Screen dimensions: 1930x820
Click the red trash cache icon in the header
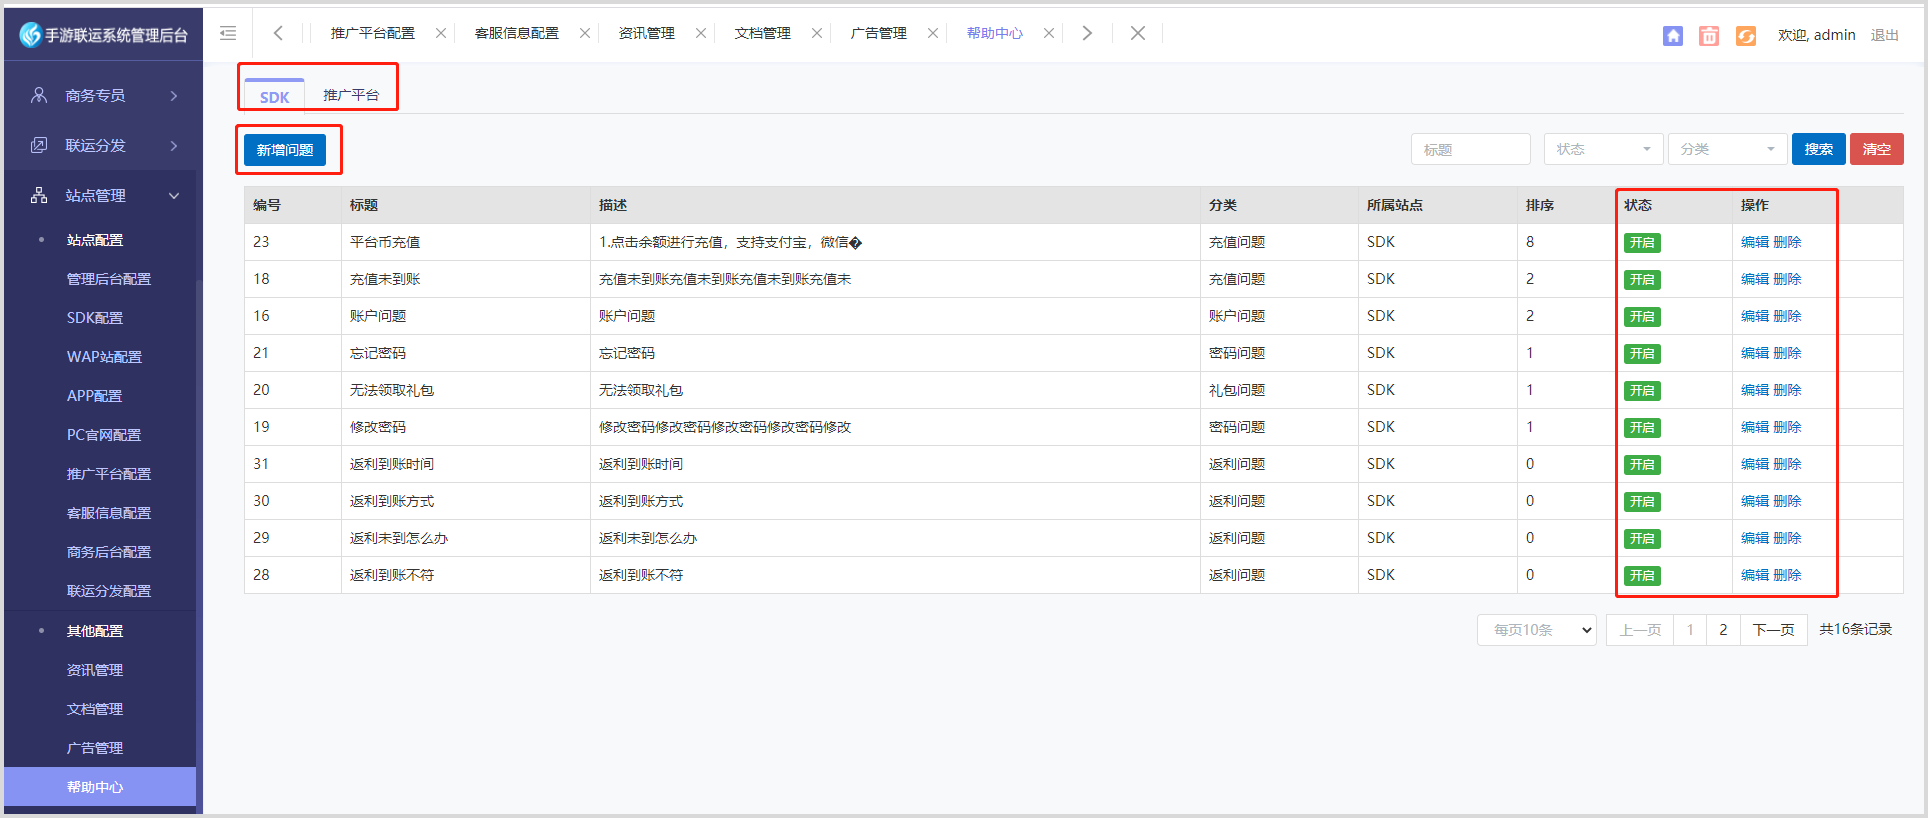1709,36
